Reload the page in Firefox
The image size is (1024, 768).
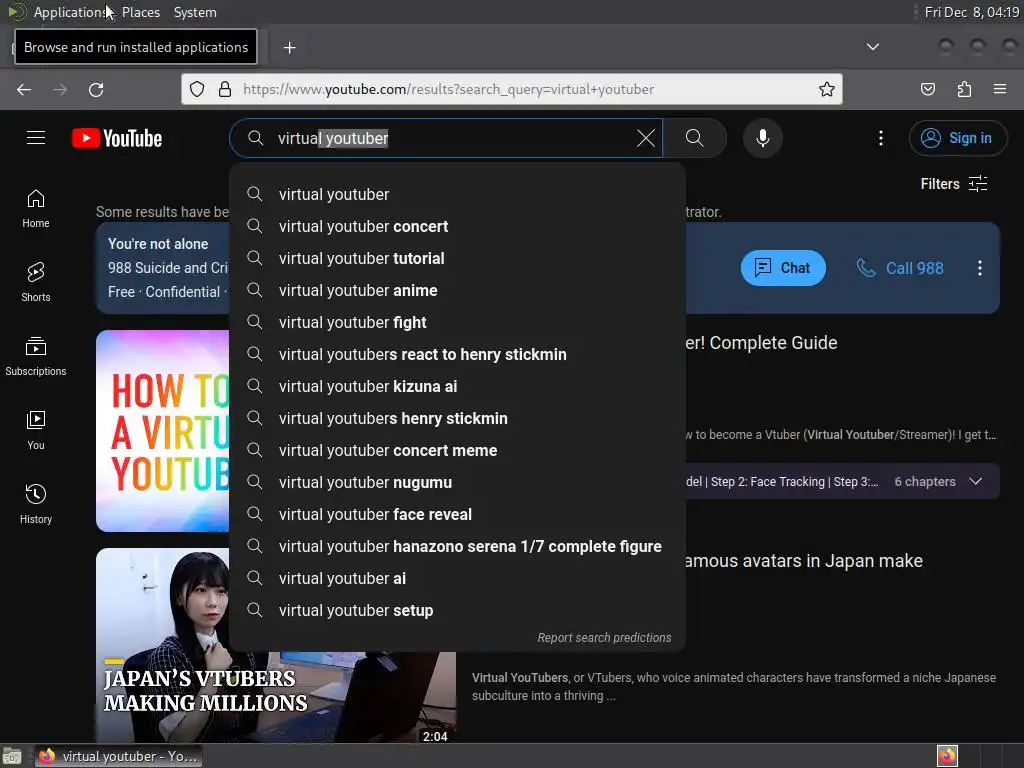[96, 89]
